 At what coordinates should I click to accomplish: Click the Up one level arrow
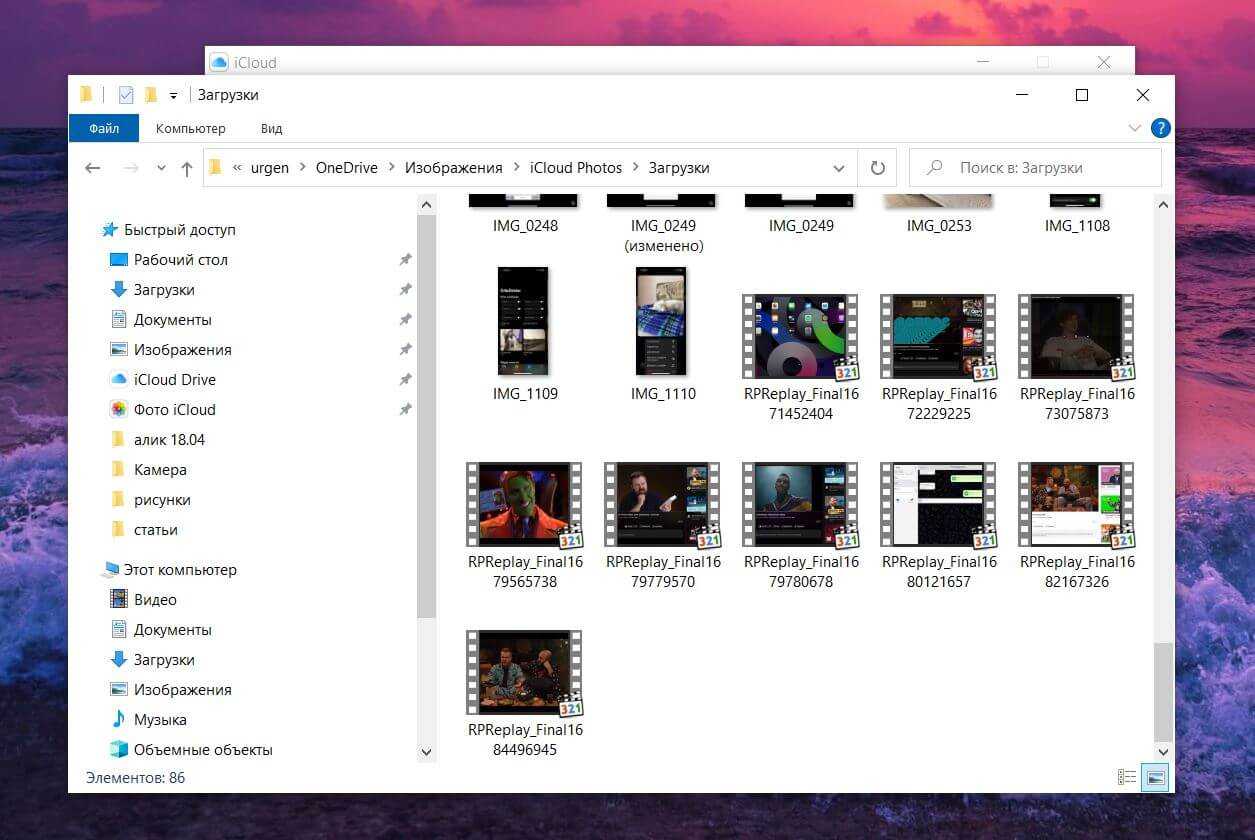186,169
